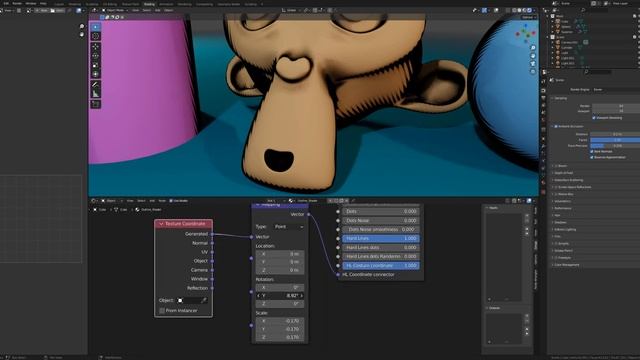Screen dimensions: 640x360
Task: Toggle camera view icon in viewport
Action: [533, 64]
